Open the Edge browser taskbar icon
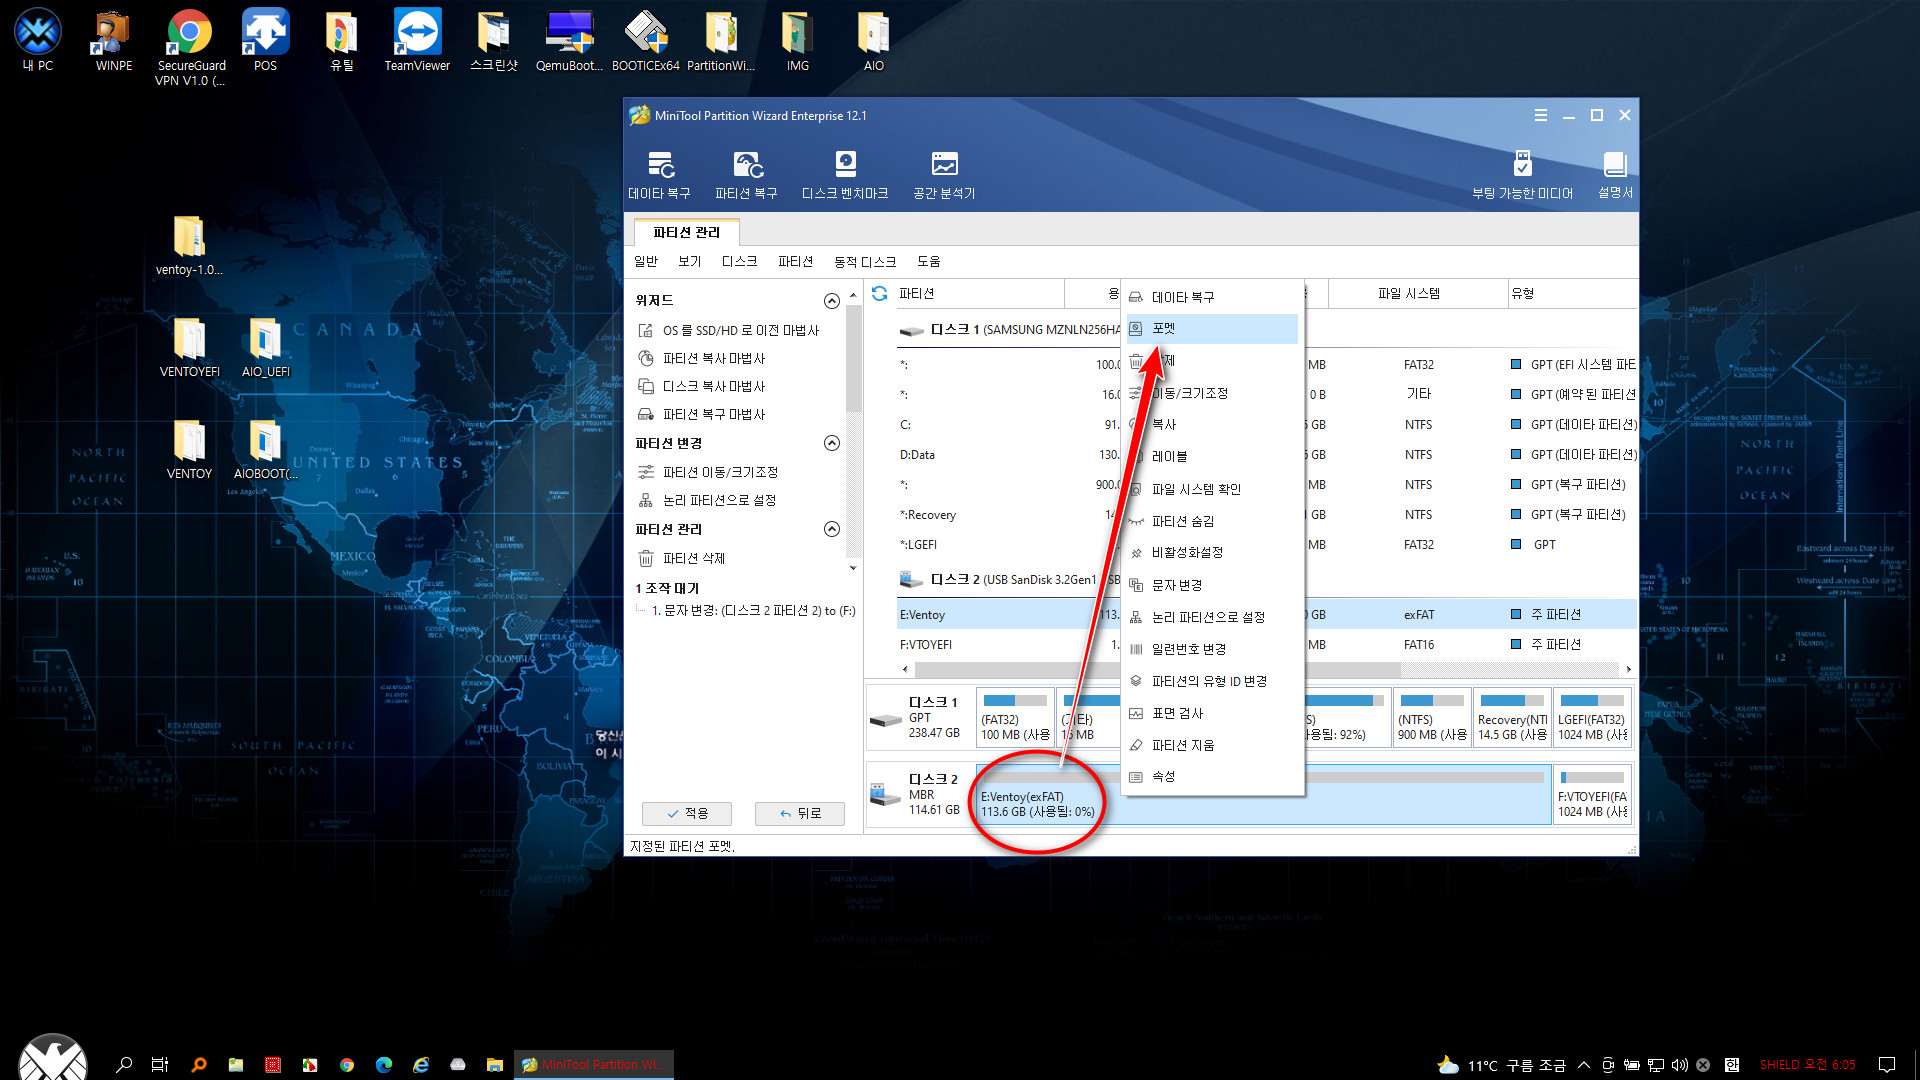This screenshot has height=1080, width=1920. tap(384, 1065)
